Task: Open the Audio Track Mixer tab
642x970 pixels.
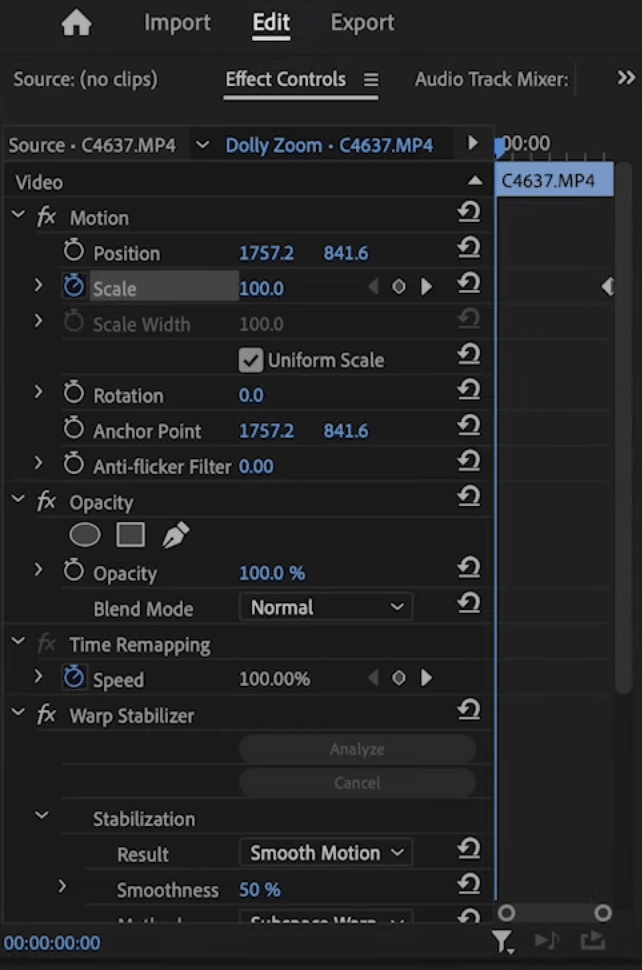Action: (491, 79)
